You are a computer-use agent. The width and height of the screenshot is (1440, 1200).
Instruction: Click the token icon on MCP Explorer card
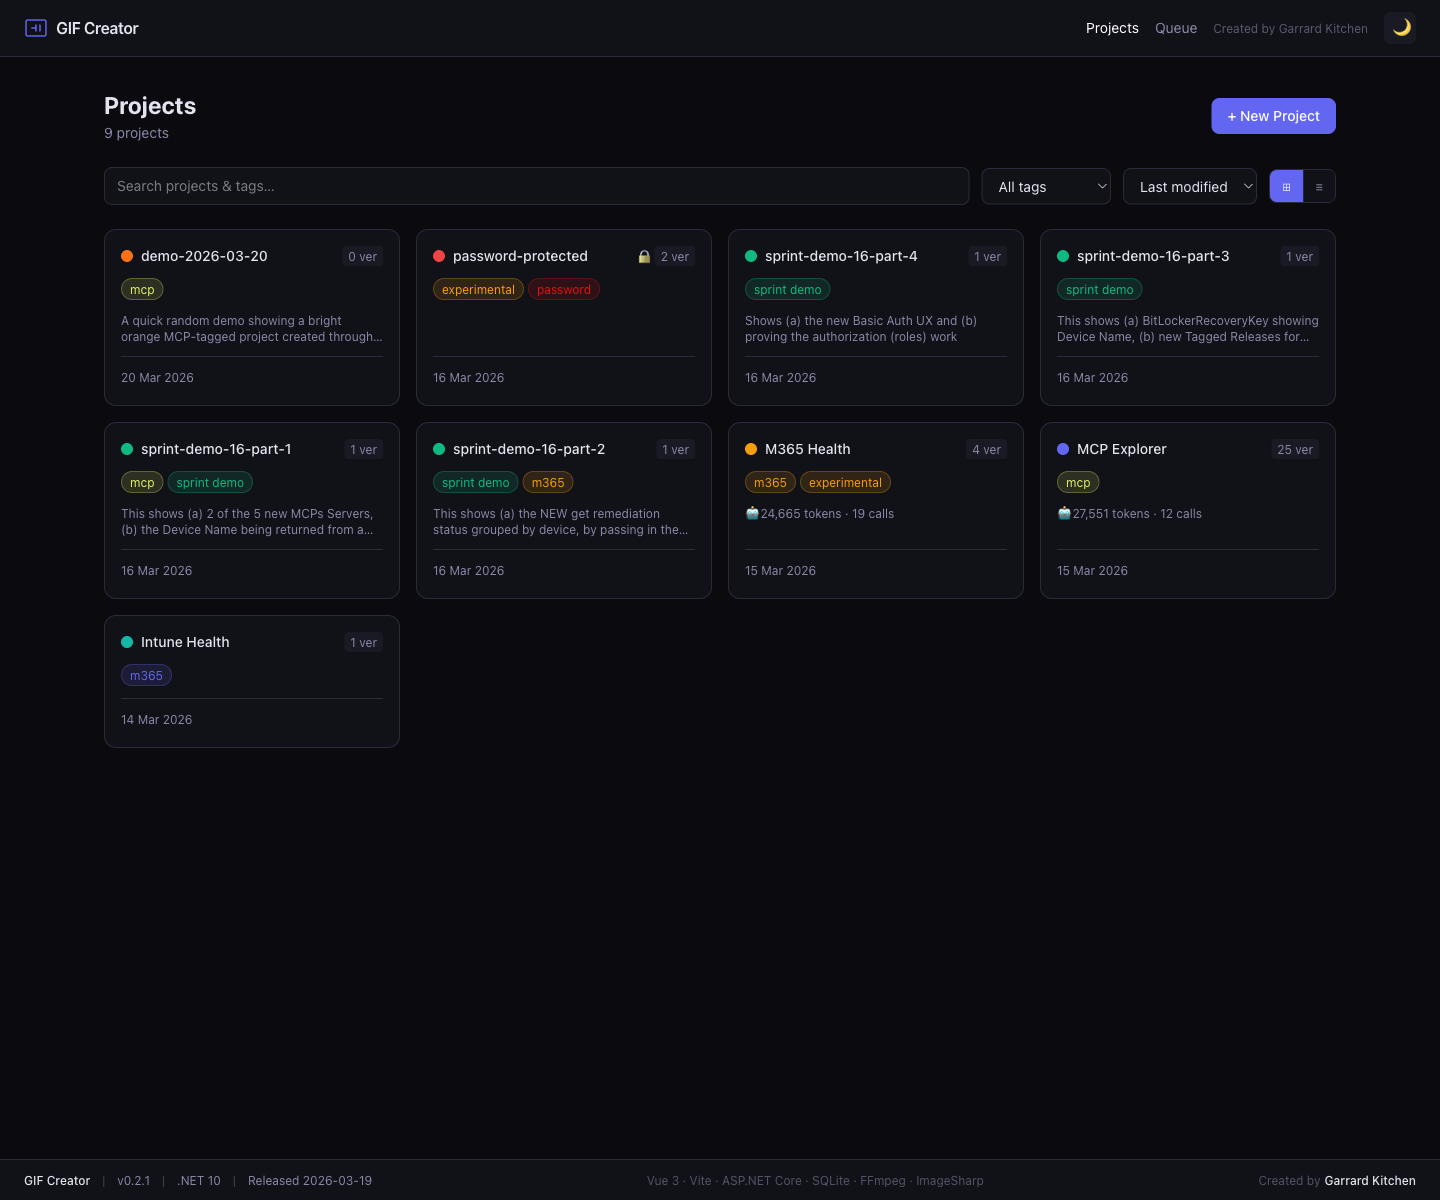click(1064, 513)
